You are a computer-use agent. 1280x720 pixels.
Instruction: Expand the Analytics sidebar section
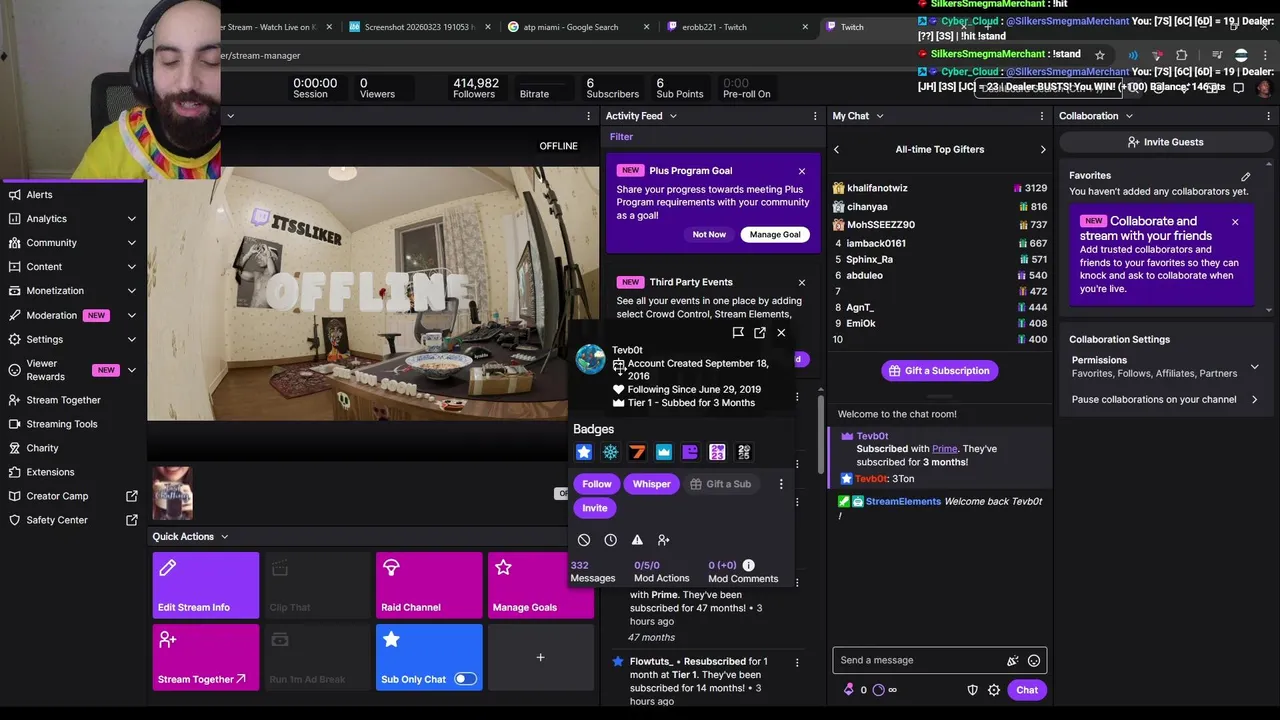(x=132, y=219)
